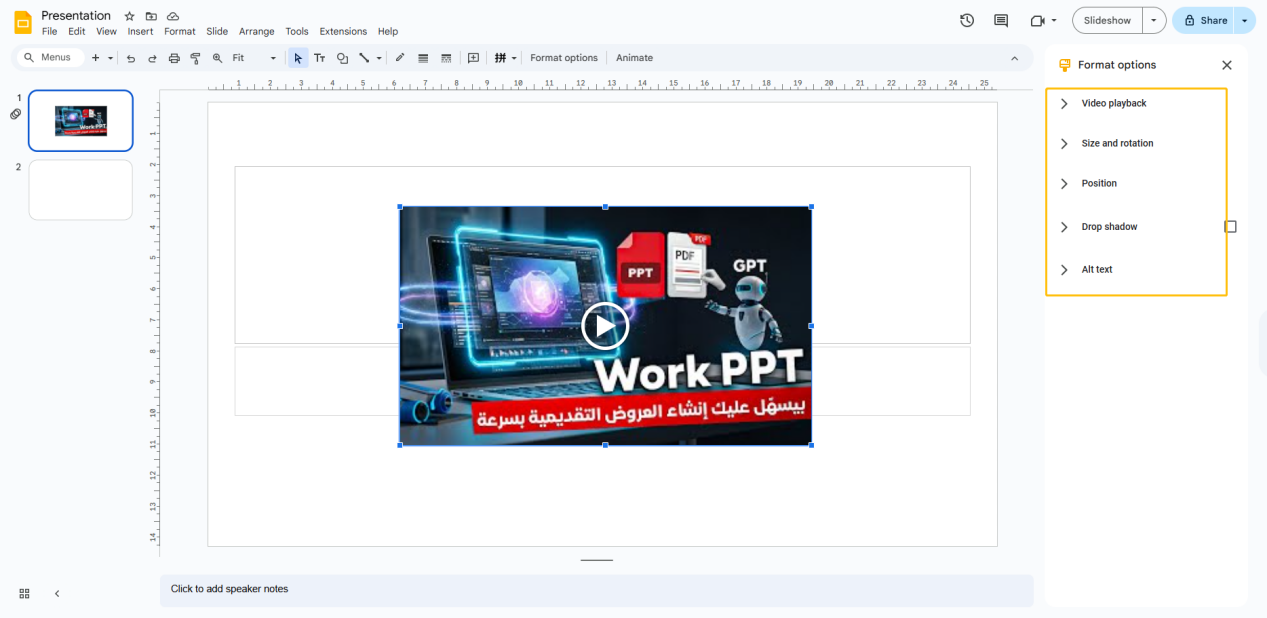Open the Fit zoom level dropdown

[x=254, y=58]
